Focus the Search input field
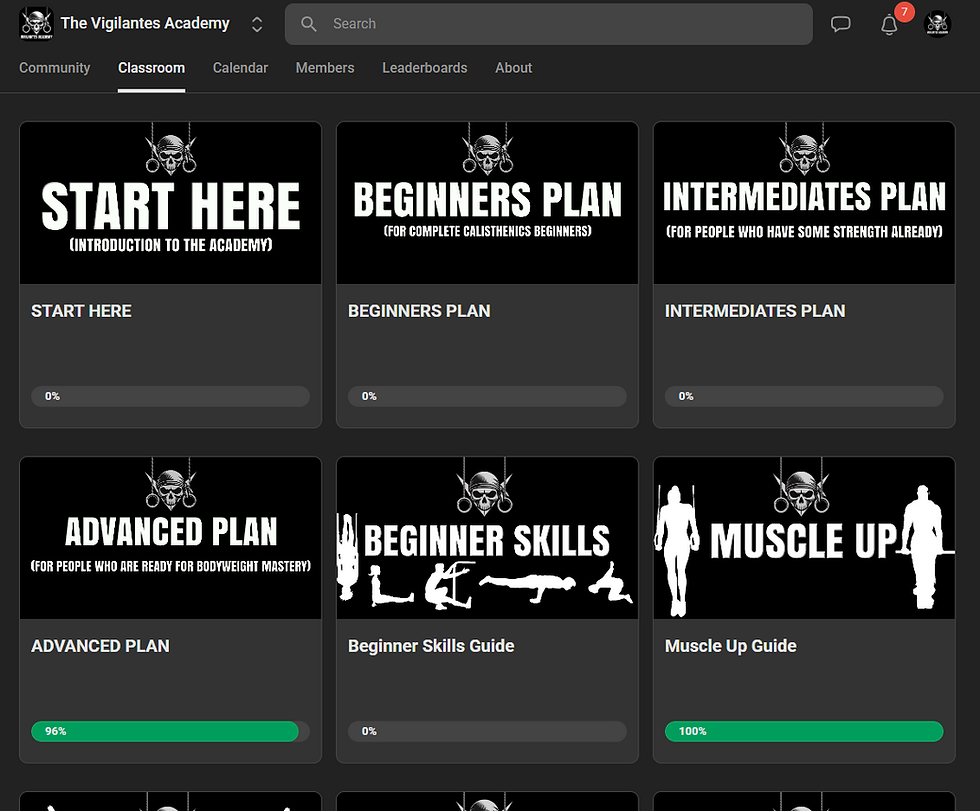 pyautogui.click(x=549, y=24)
